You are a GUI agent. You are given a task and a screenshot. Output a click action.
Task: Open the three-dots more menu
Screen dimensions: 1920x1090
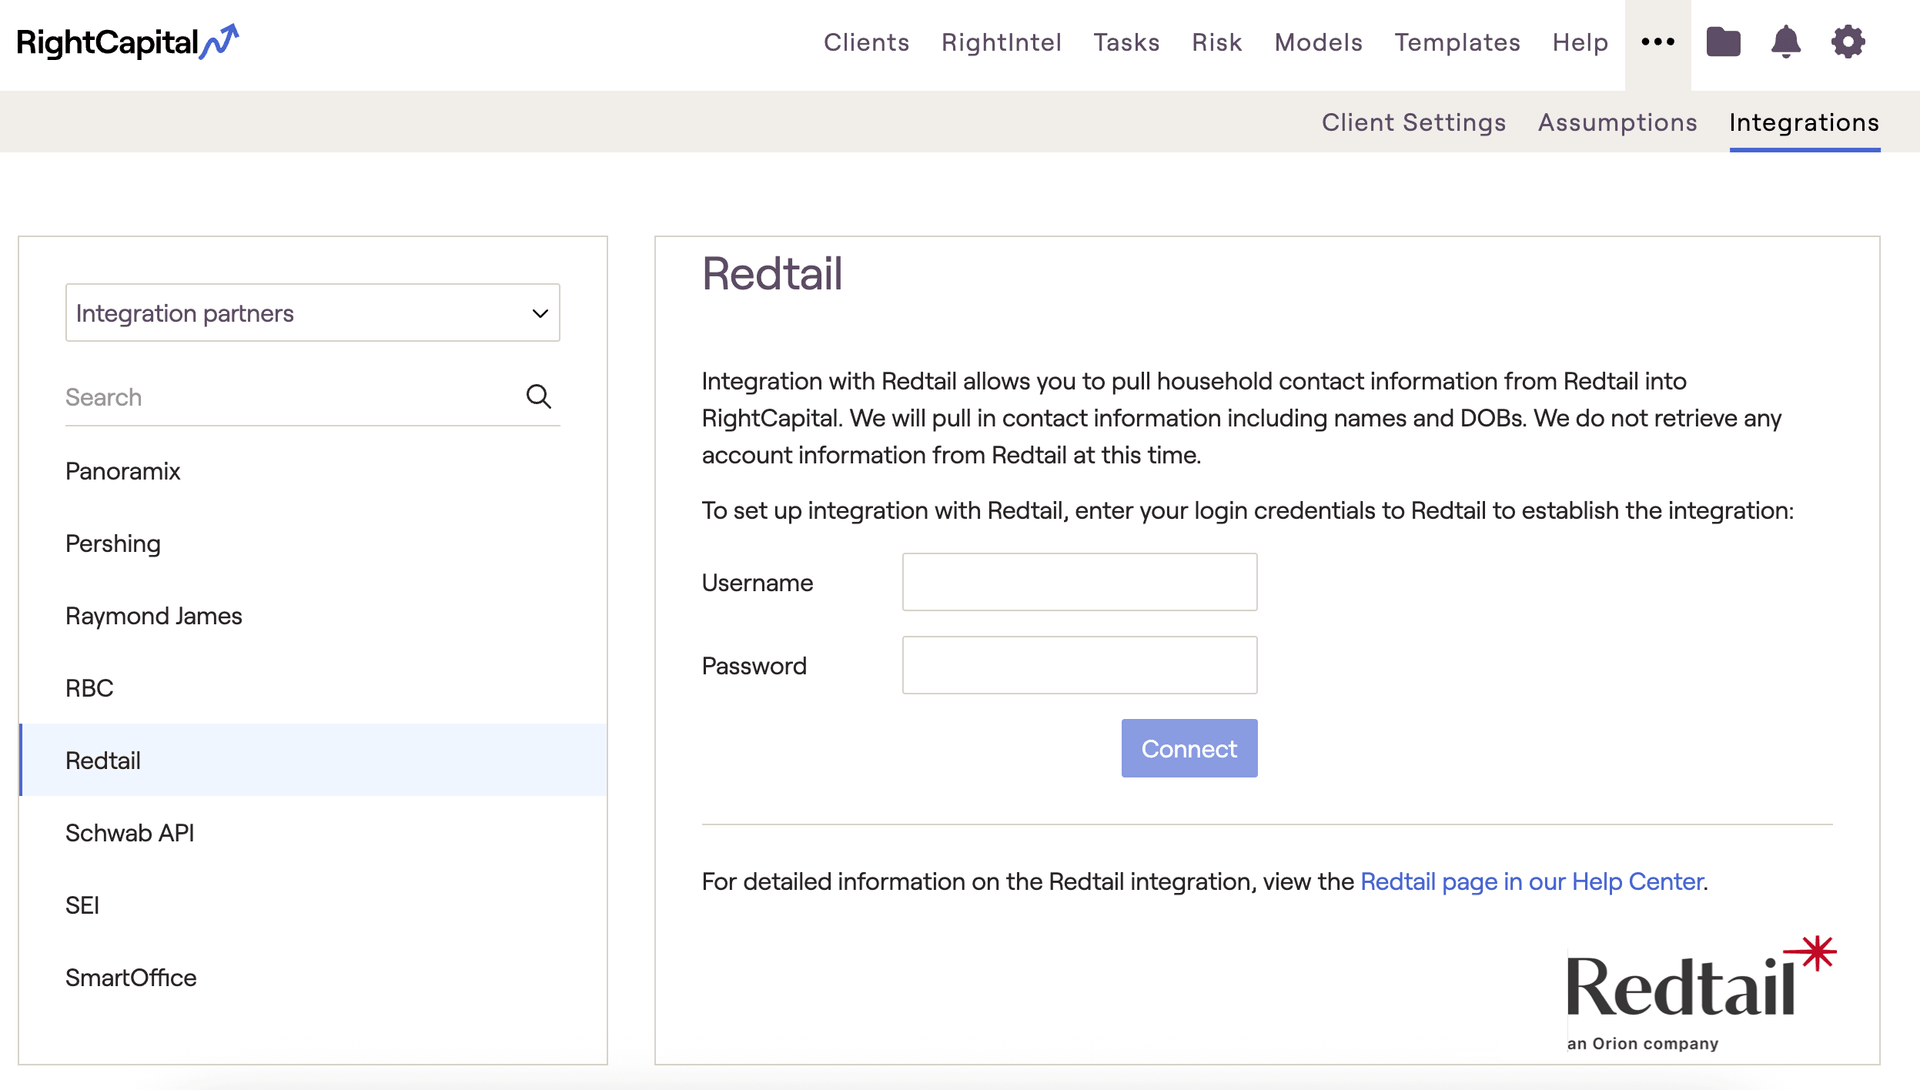1657,42
